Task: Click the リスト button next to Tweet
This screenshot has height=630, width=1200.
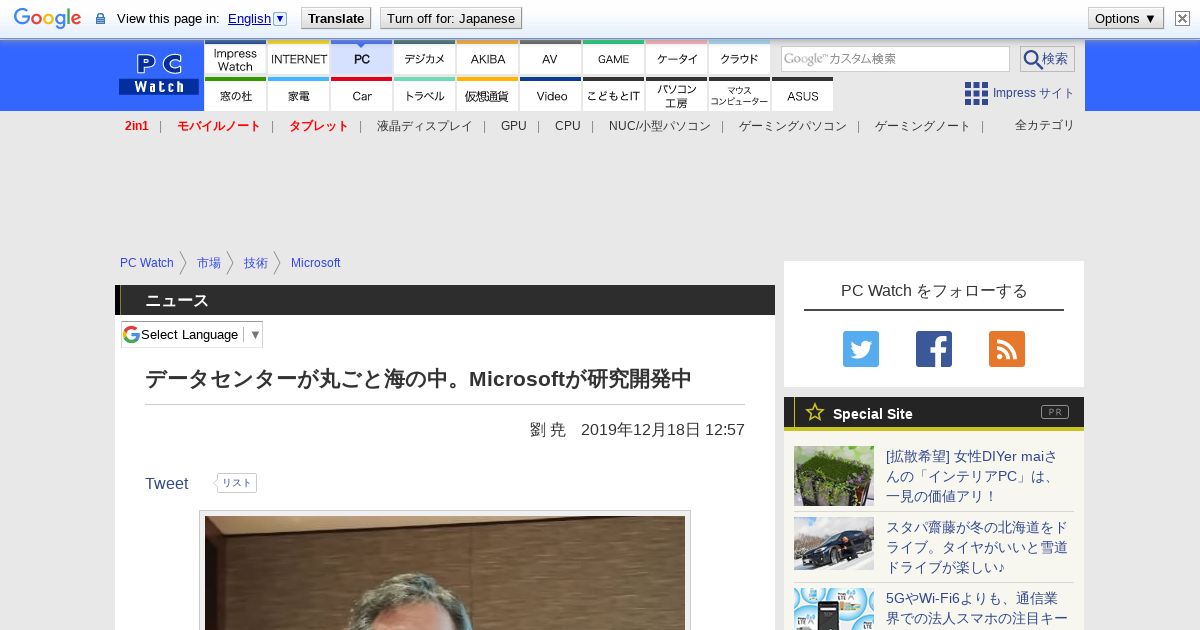Action: coord(236,483)
